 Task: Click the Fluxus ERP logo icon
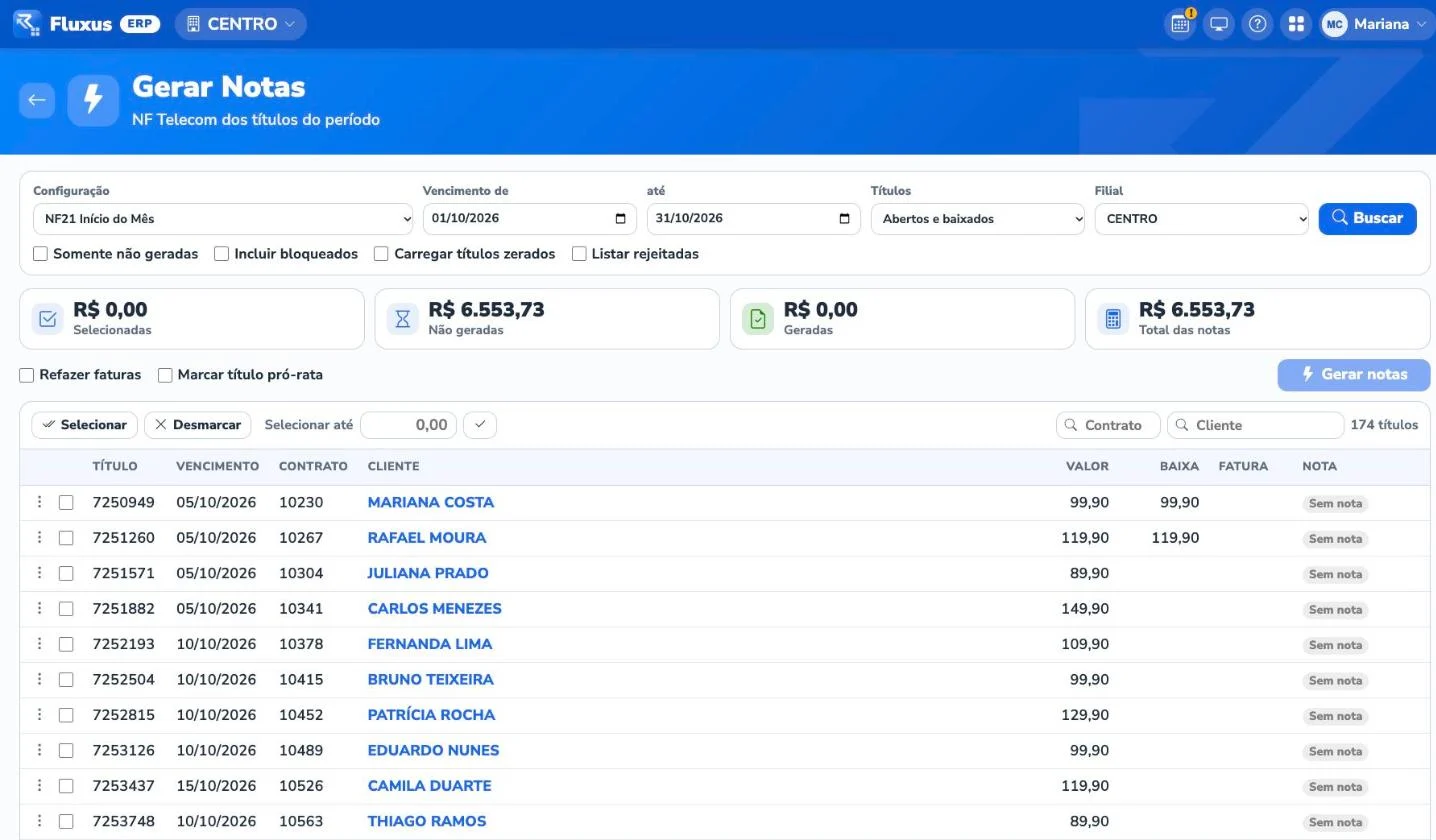[27, 23]
